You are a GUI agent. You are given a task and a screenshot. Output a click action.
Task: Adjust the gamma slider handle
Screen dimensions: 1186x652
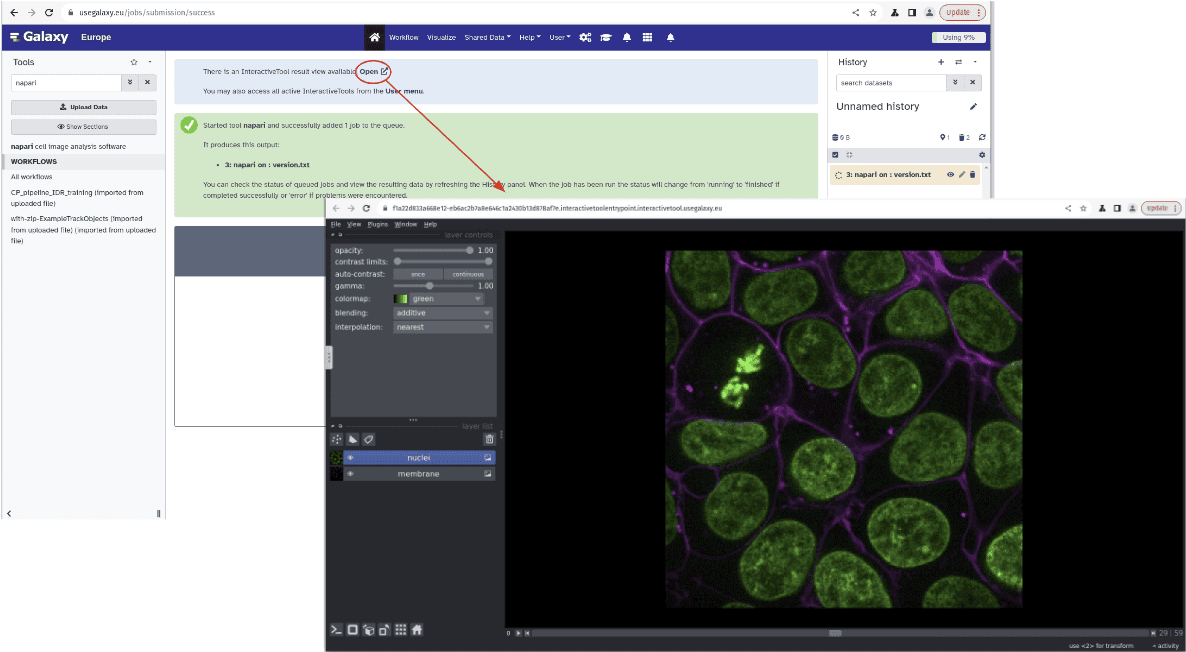click(430, 286)
